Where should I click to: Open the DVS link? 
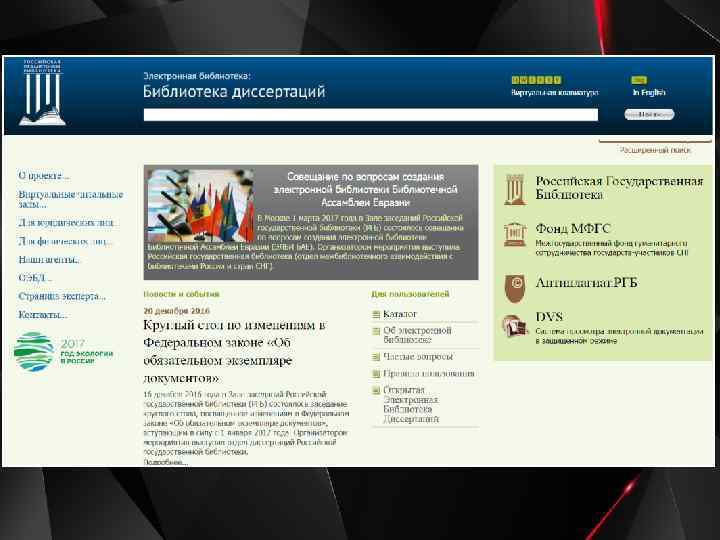pyautogui.click(x=549, y=317)
